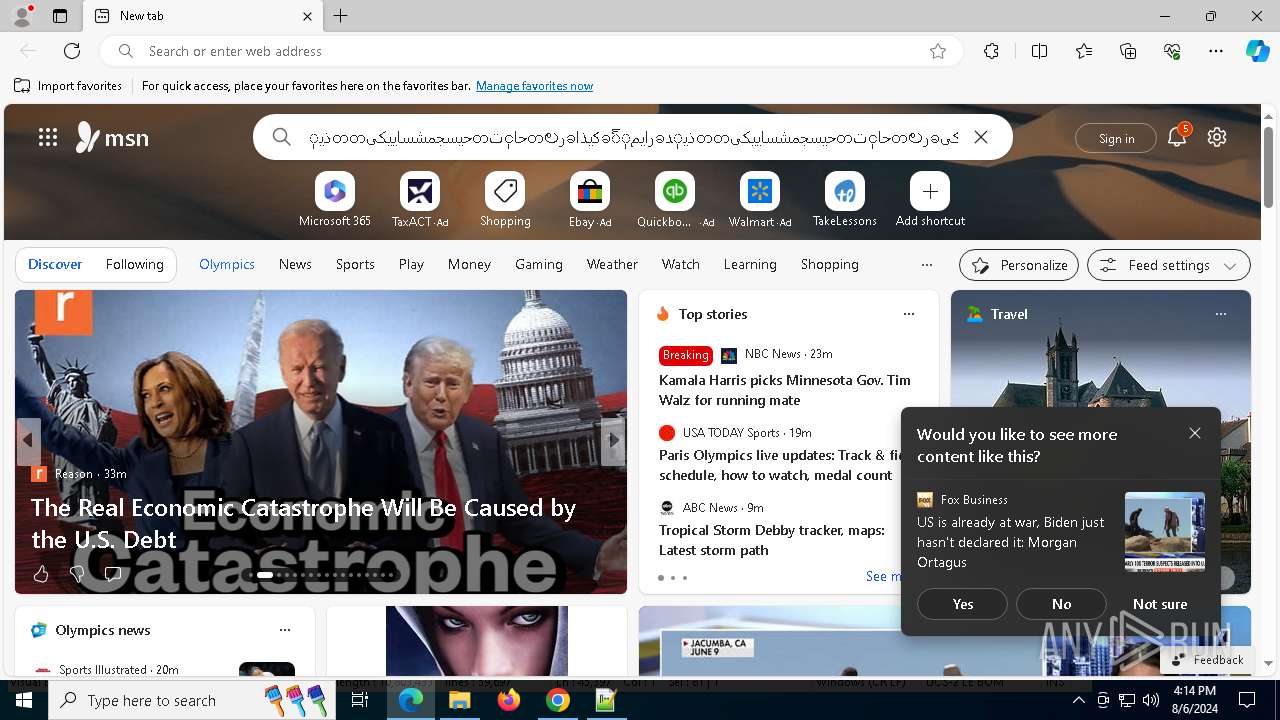Switch to the Discover feed

55,265
